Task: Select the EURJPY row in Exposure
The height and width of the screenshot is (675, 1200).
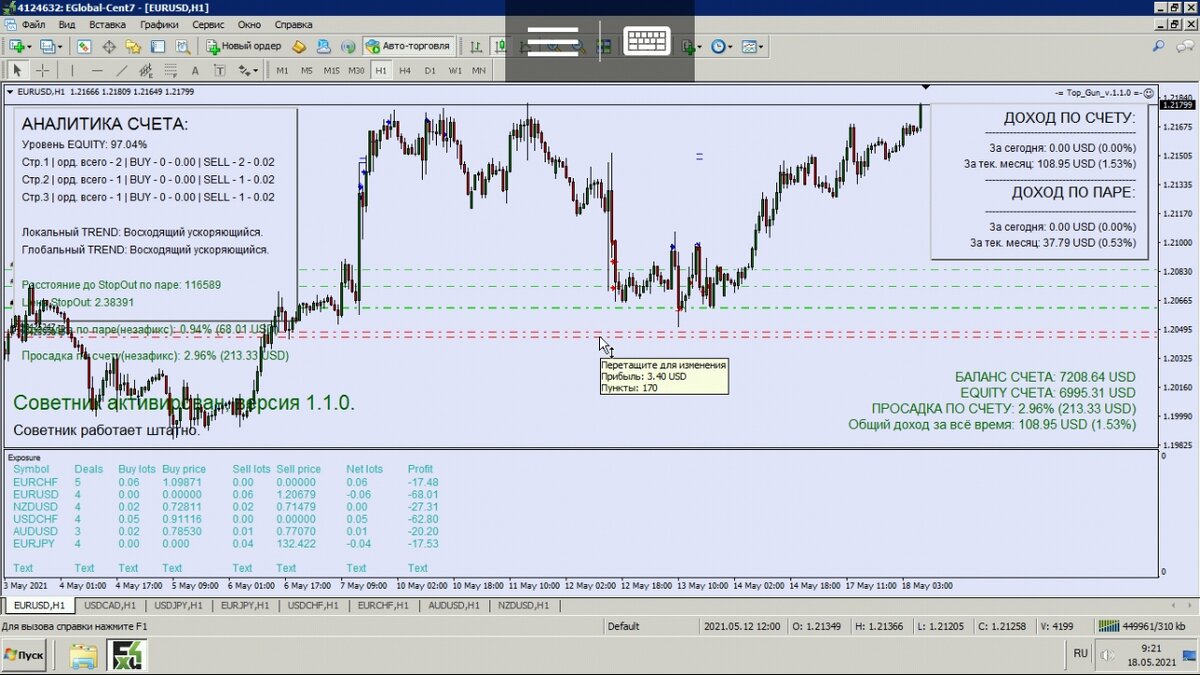Action: coord(226,543)
